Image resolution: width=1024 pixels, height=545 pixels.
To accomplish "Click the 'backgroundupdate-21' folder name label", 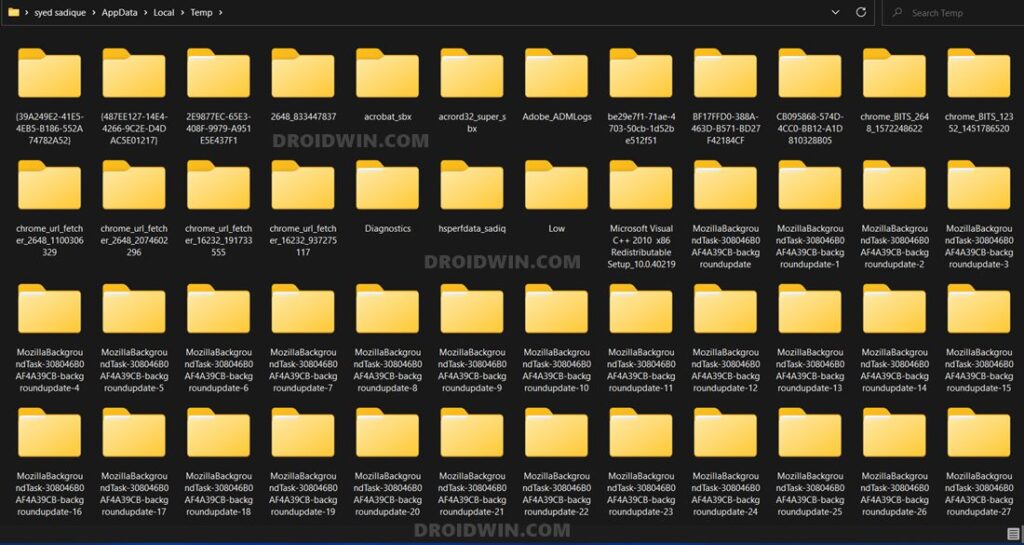I will pyautogui.click(x=472, y=494).
